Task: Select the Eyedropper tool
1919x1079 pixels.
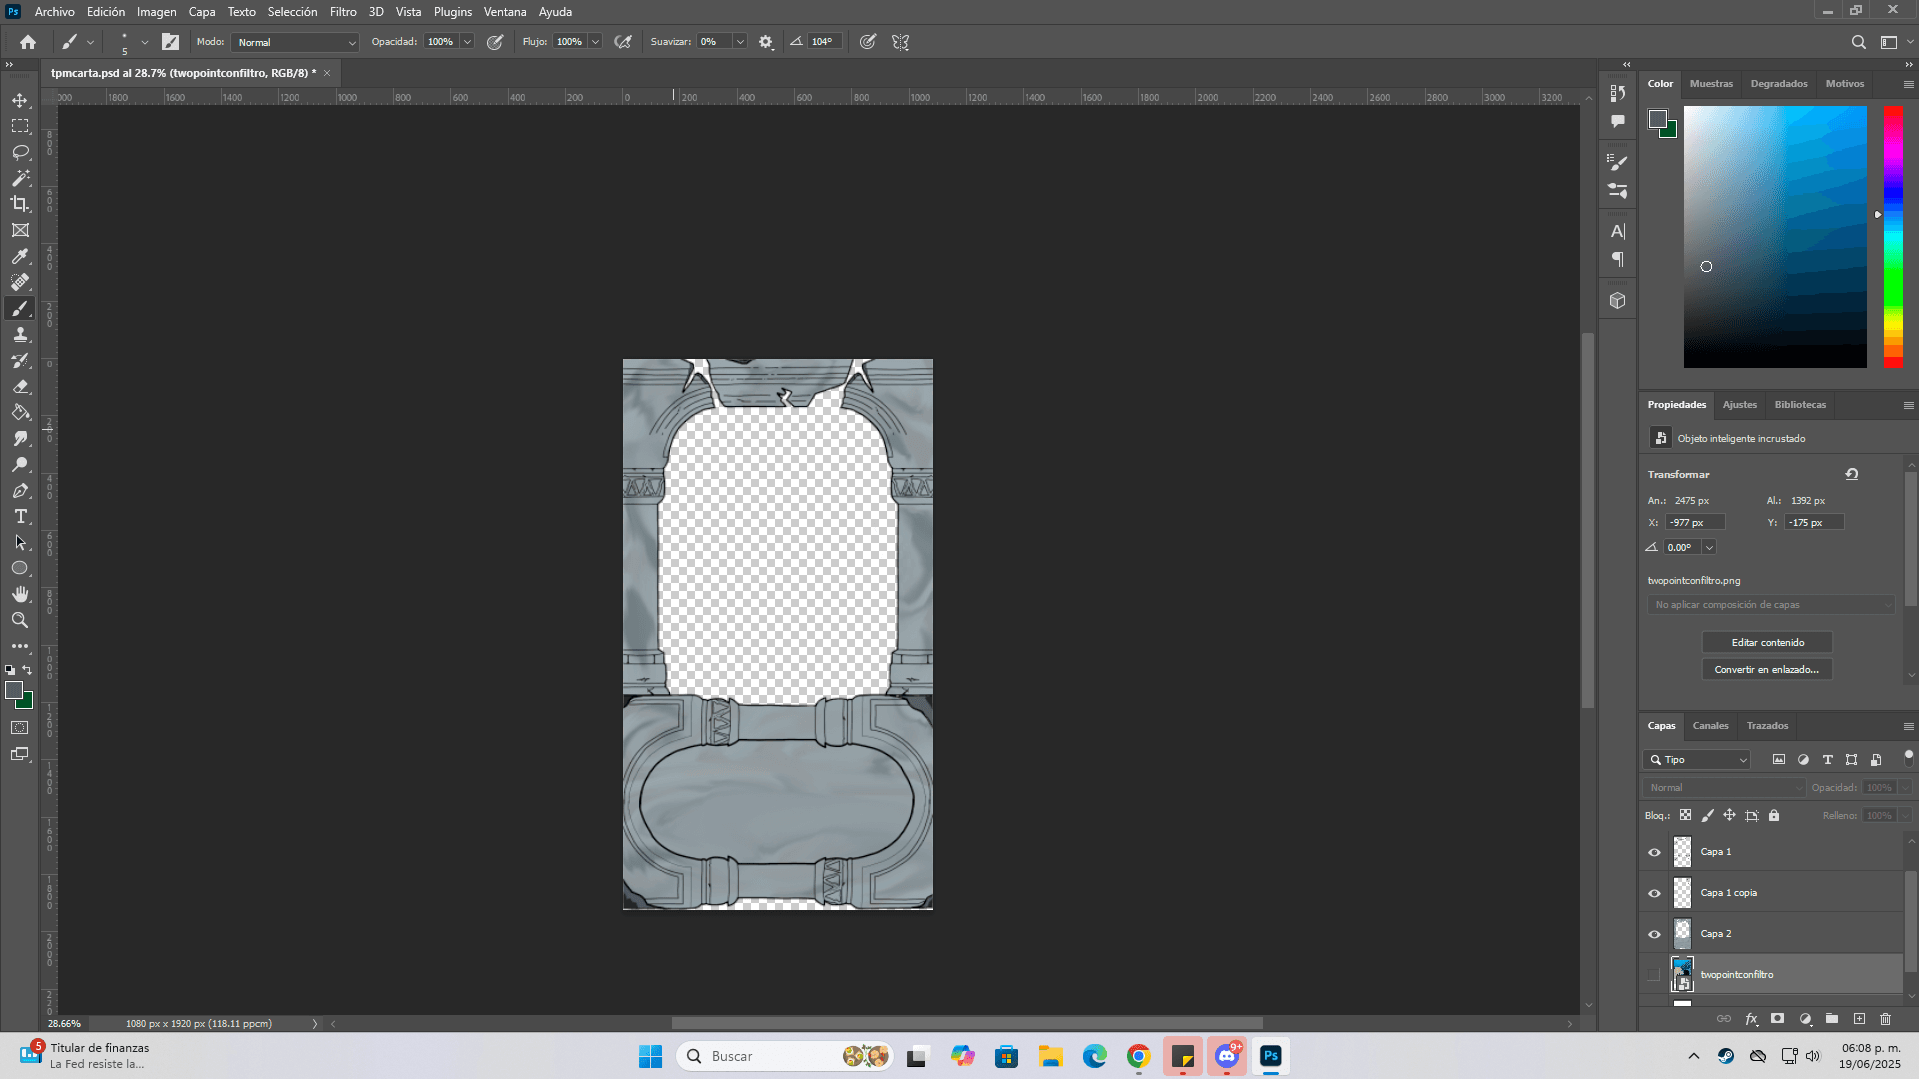Action: pyautogui.click(x=20, y=256)
